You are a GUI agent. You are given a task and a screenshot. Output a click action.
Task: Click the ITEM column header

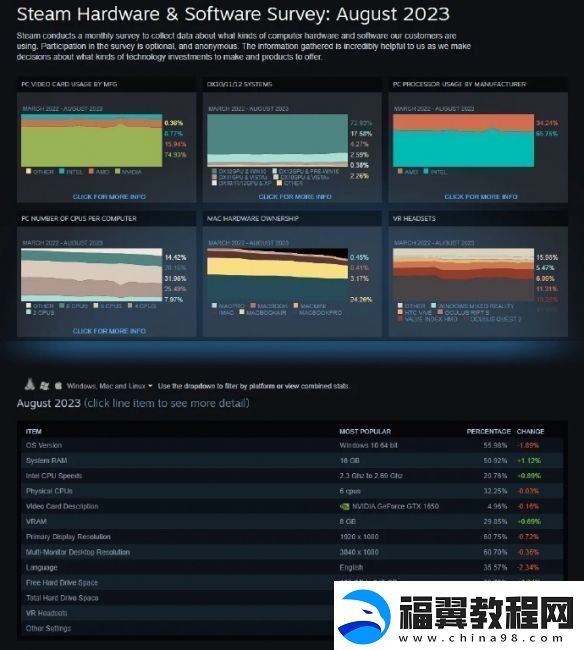click(34, 432)
